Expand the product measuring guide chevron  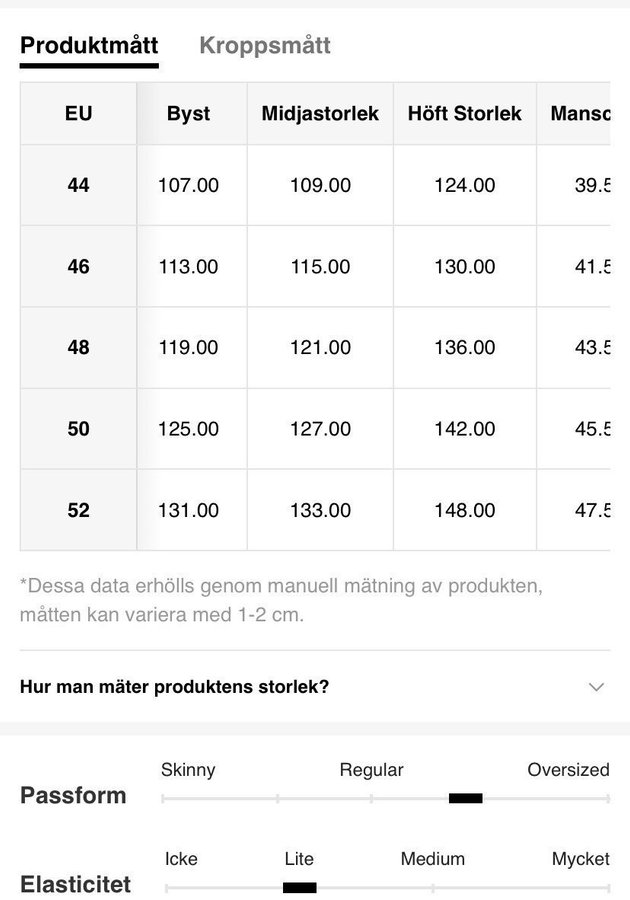click(597, 687)
